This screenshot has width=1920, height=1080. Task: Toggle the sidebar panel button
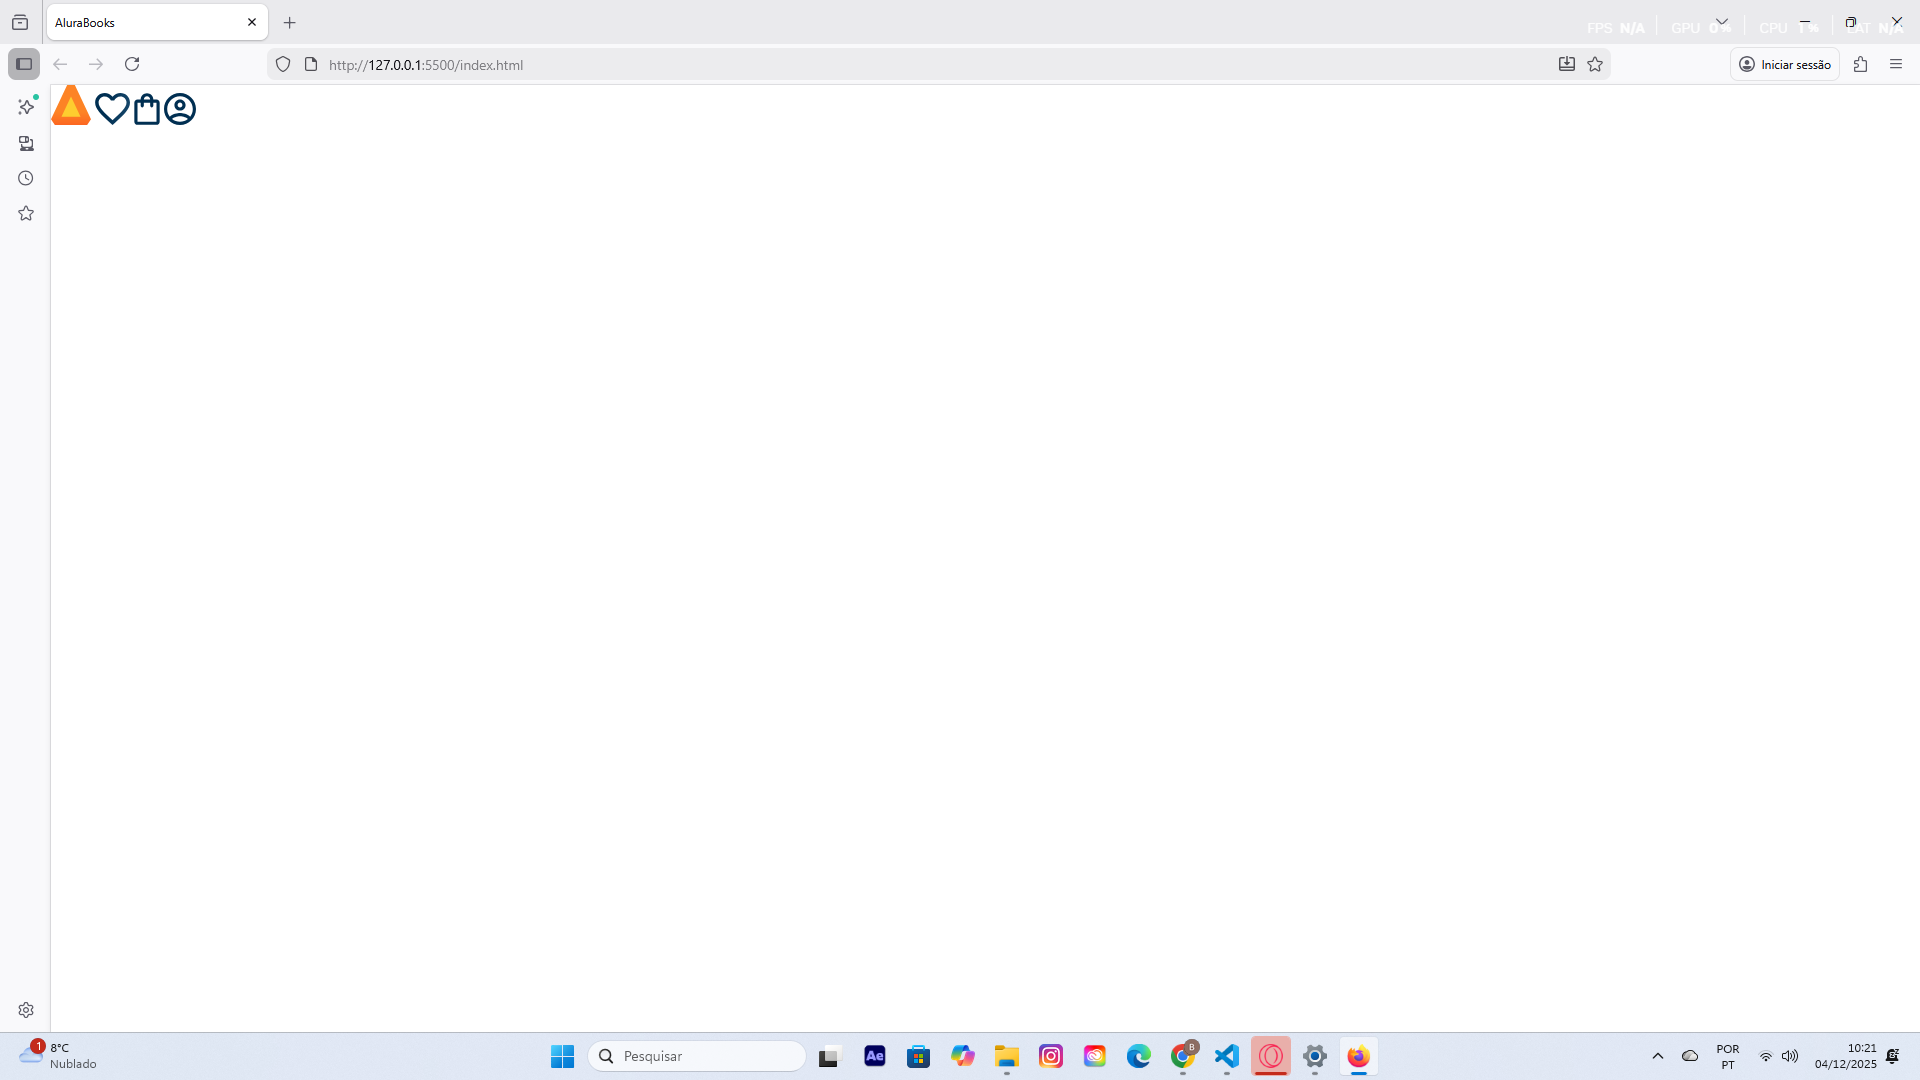pyautogui.click(x=24, y=63)
